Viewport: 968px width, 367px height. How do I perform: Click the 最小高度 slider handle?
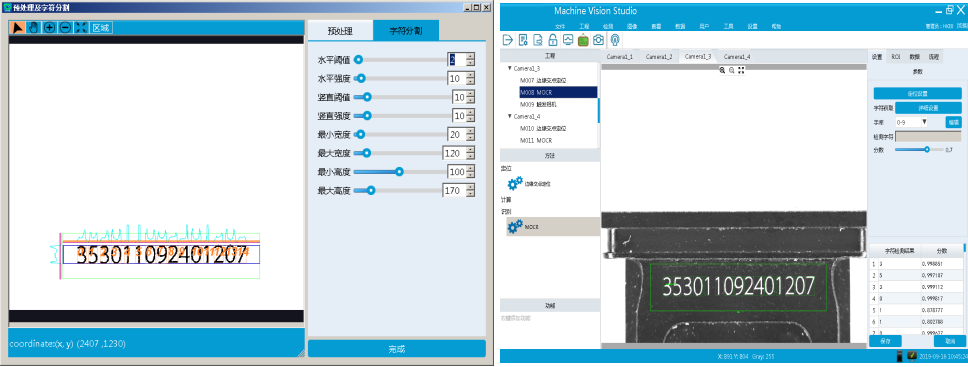click(x=399, y=172)
